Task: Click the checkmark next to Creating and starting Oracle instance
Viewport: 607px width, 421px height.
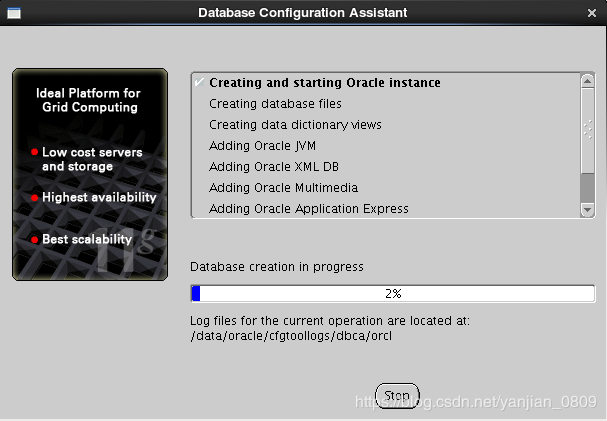Action: pos(199,82)
